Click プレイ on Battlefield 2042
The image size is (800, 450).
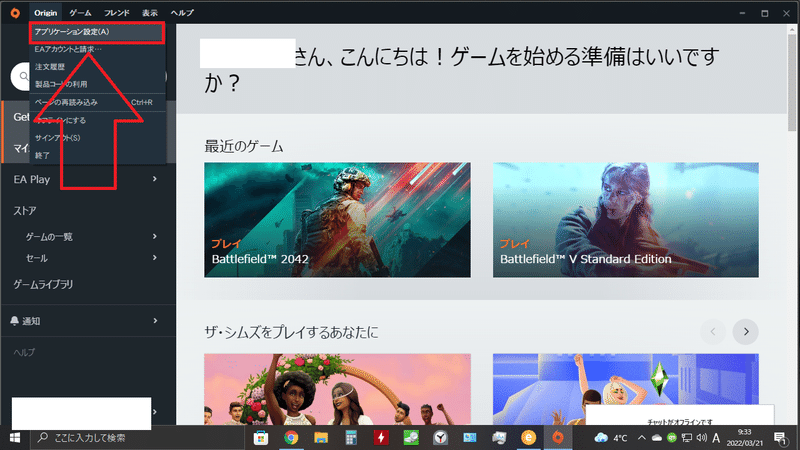226,244
